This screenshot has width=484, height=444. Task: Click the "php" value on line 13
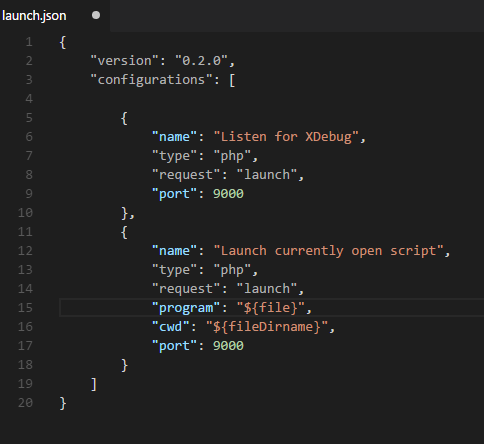click(232, 270)
